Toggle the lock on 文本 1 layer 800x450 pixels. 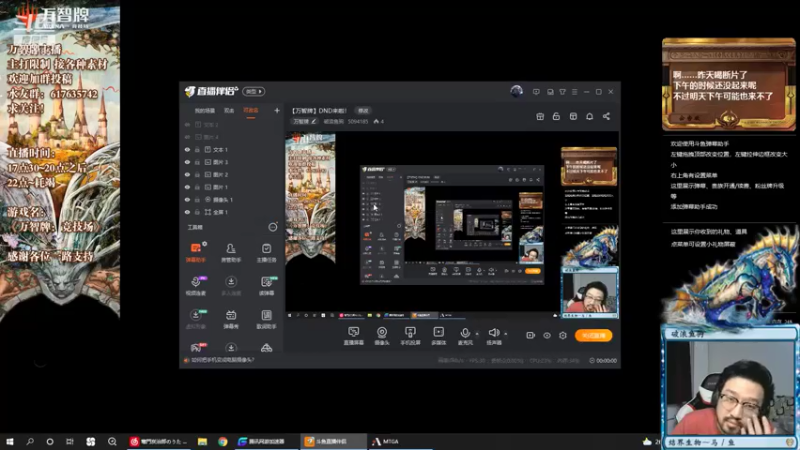[197, 149]
